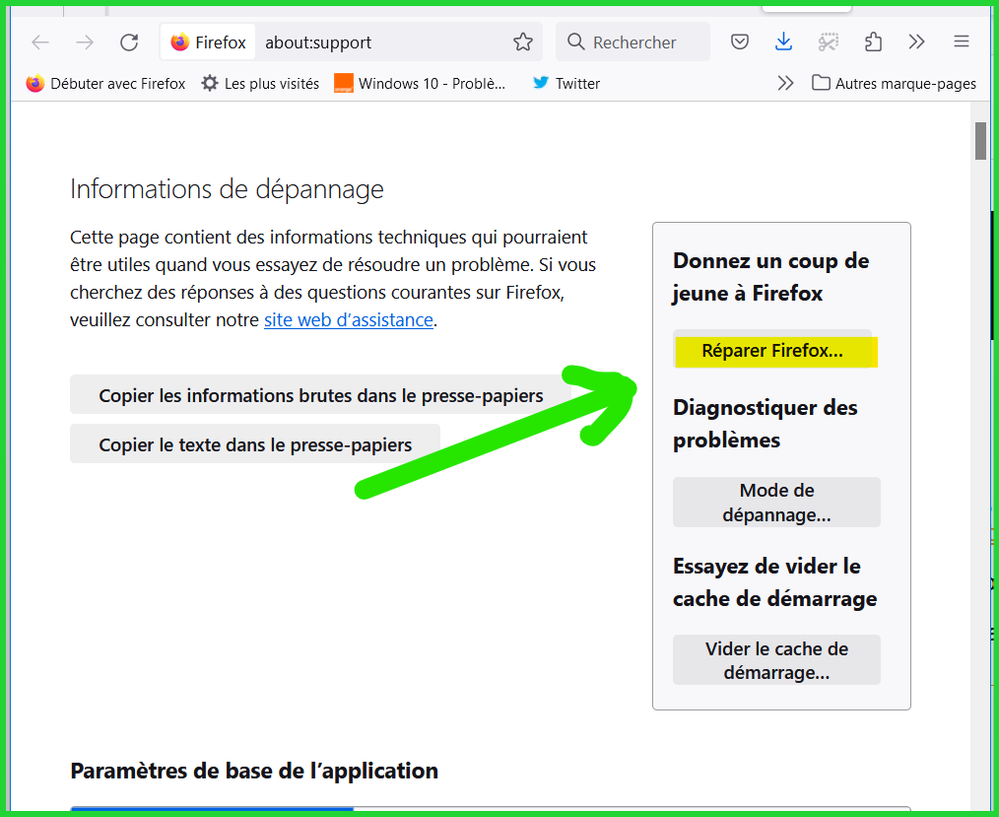Click the Diagnostiquer des problèmes heading
This screenshot has height=817, width=999.
pyautogui.click(x=765, y=424)
